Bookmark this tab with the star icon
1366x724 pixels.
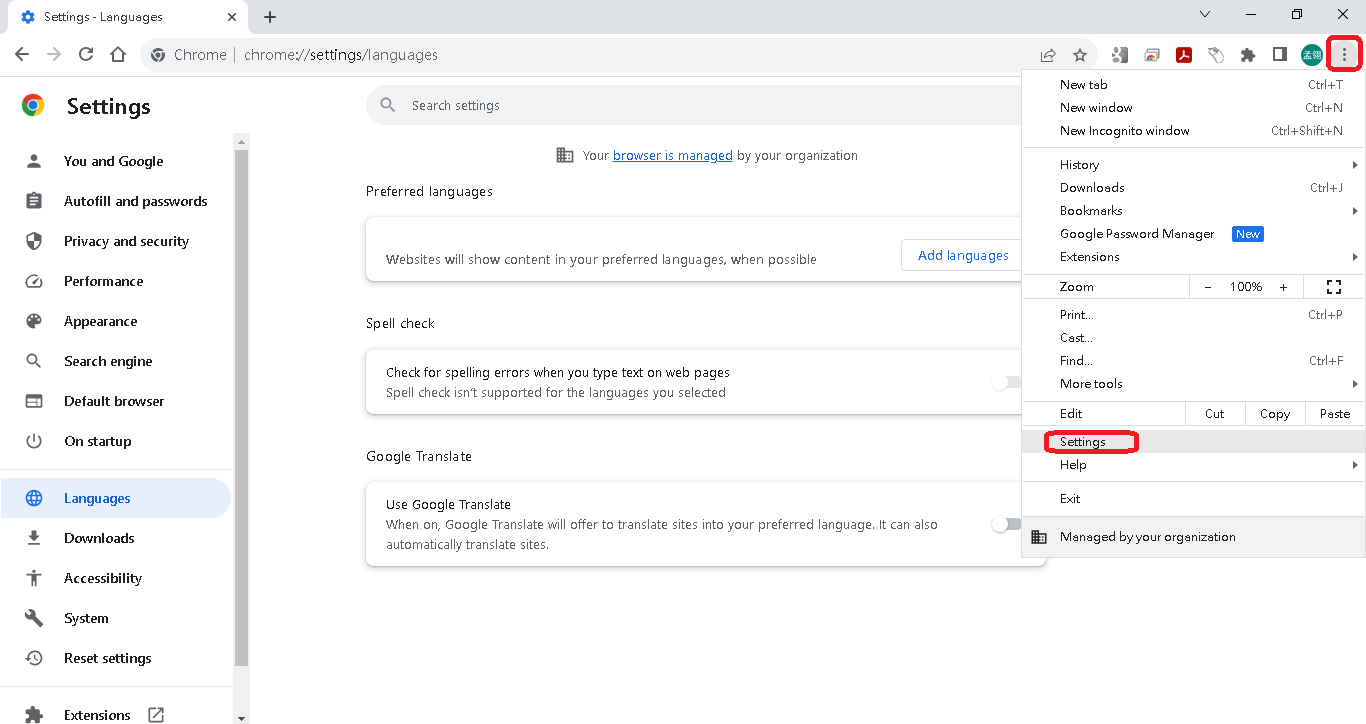[x=1080, y=55]
